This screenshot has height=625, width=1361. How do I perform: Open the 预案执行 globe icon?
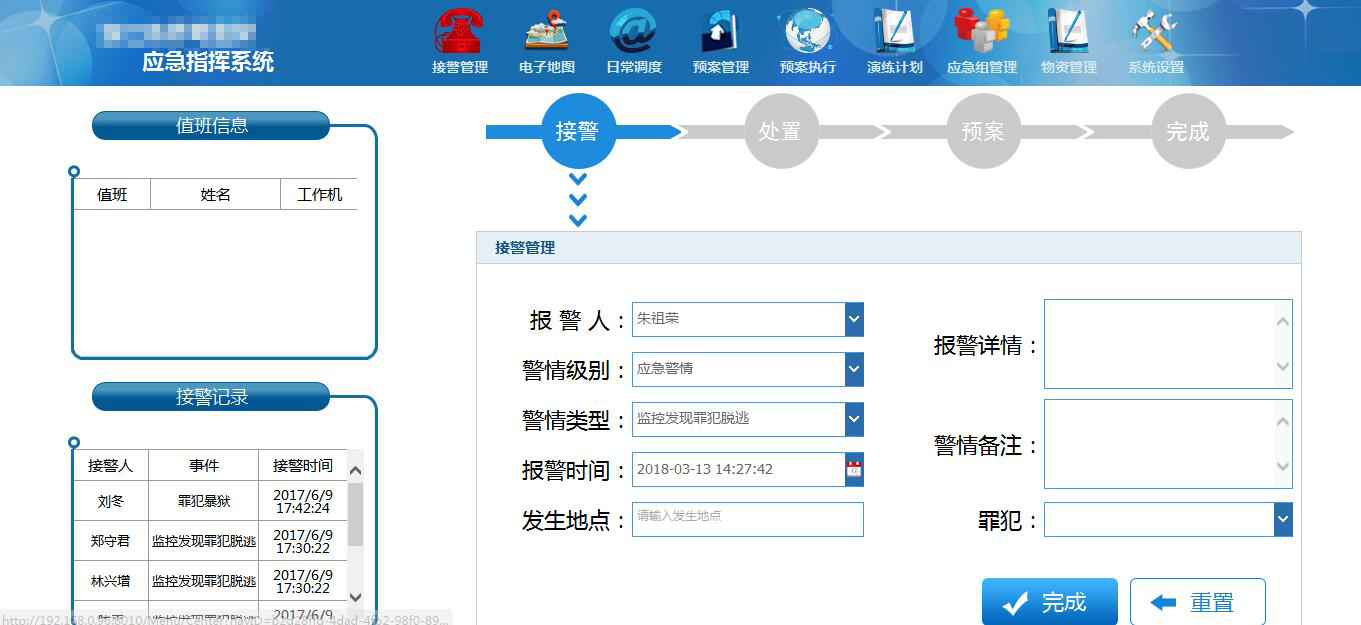pyautogui.click(x=807, y=32)
